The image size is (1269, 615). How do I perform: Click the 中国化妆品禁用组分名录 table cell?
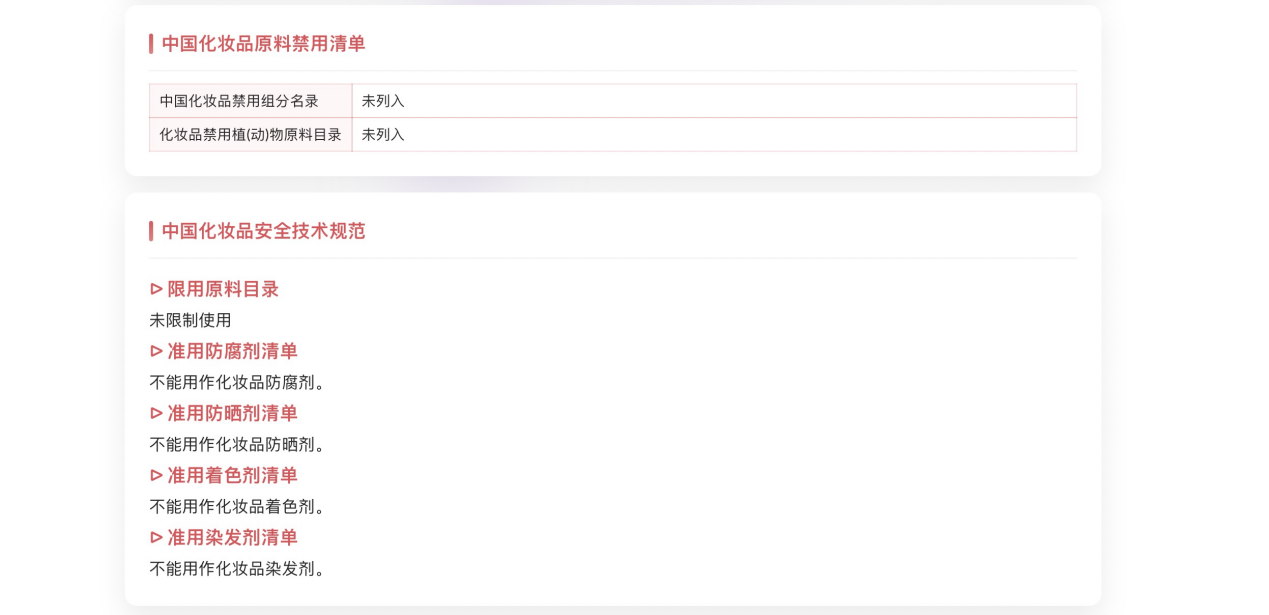[x=239, y=101]
